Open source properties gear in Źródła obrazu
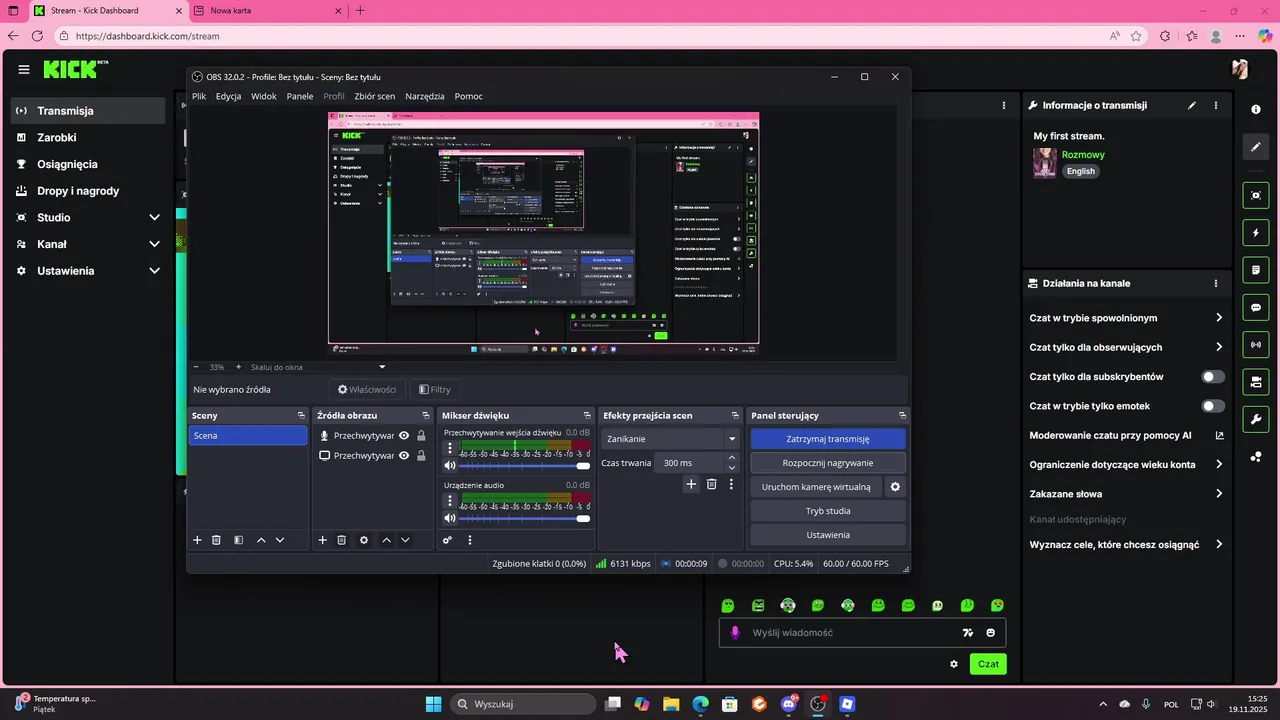 click(x=364, y=540)
